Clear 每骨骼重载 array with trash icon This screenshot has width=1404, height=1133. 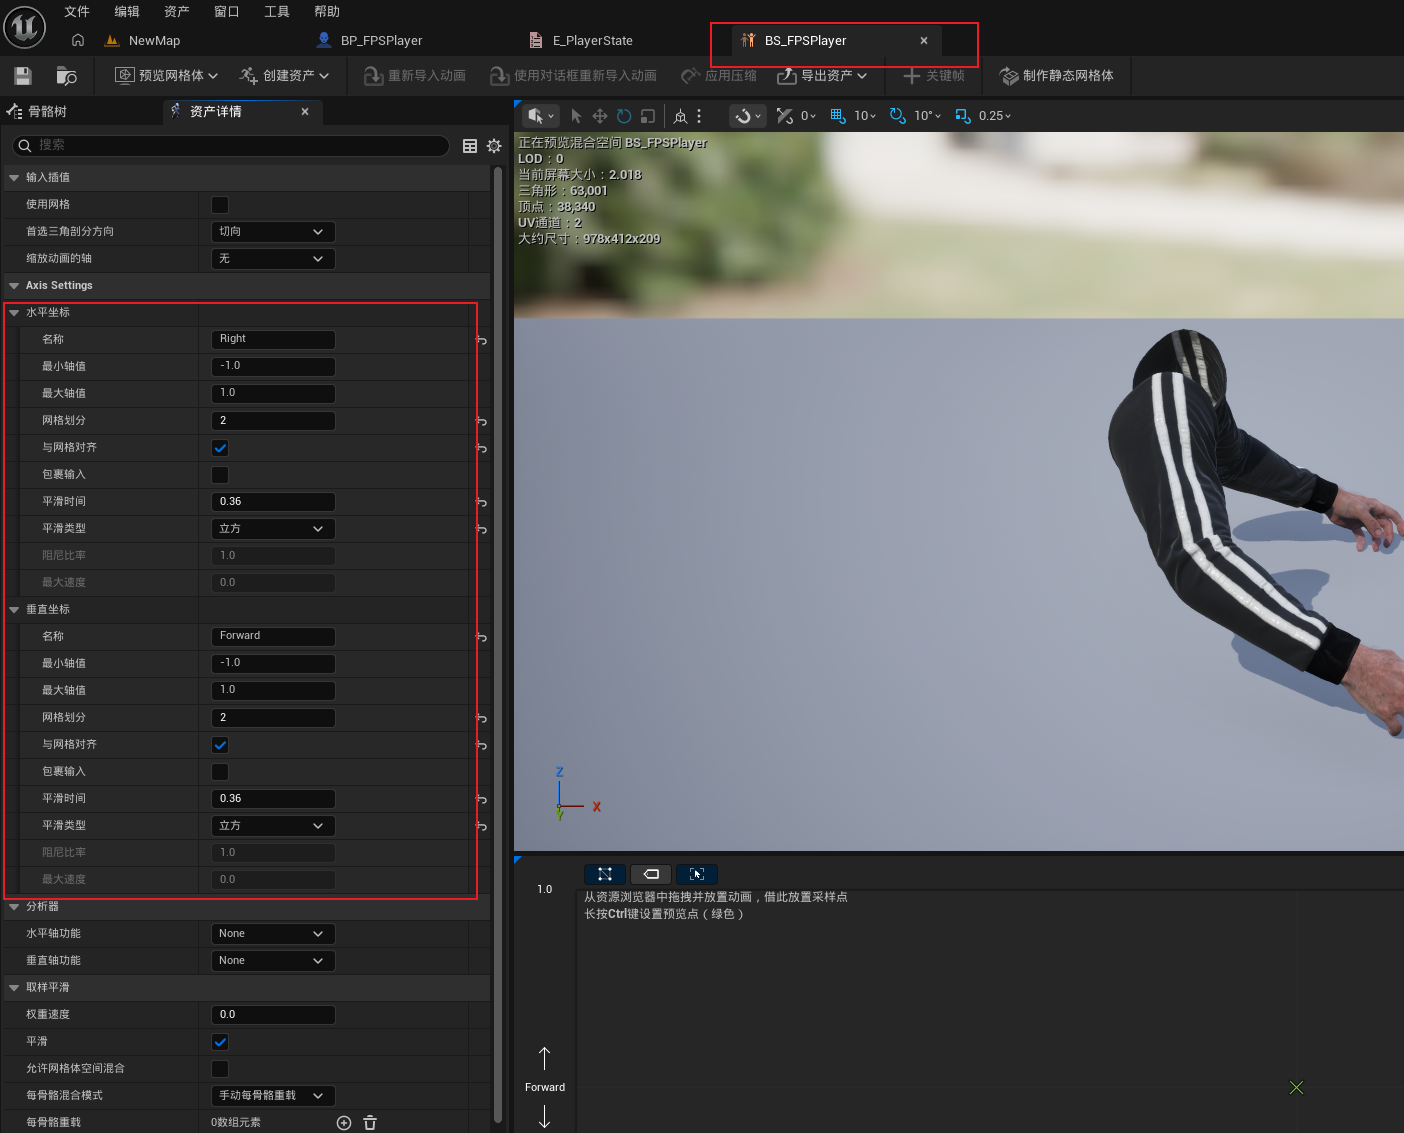[370, 1123]
